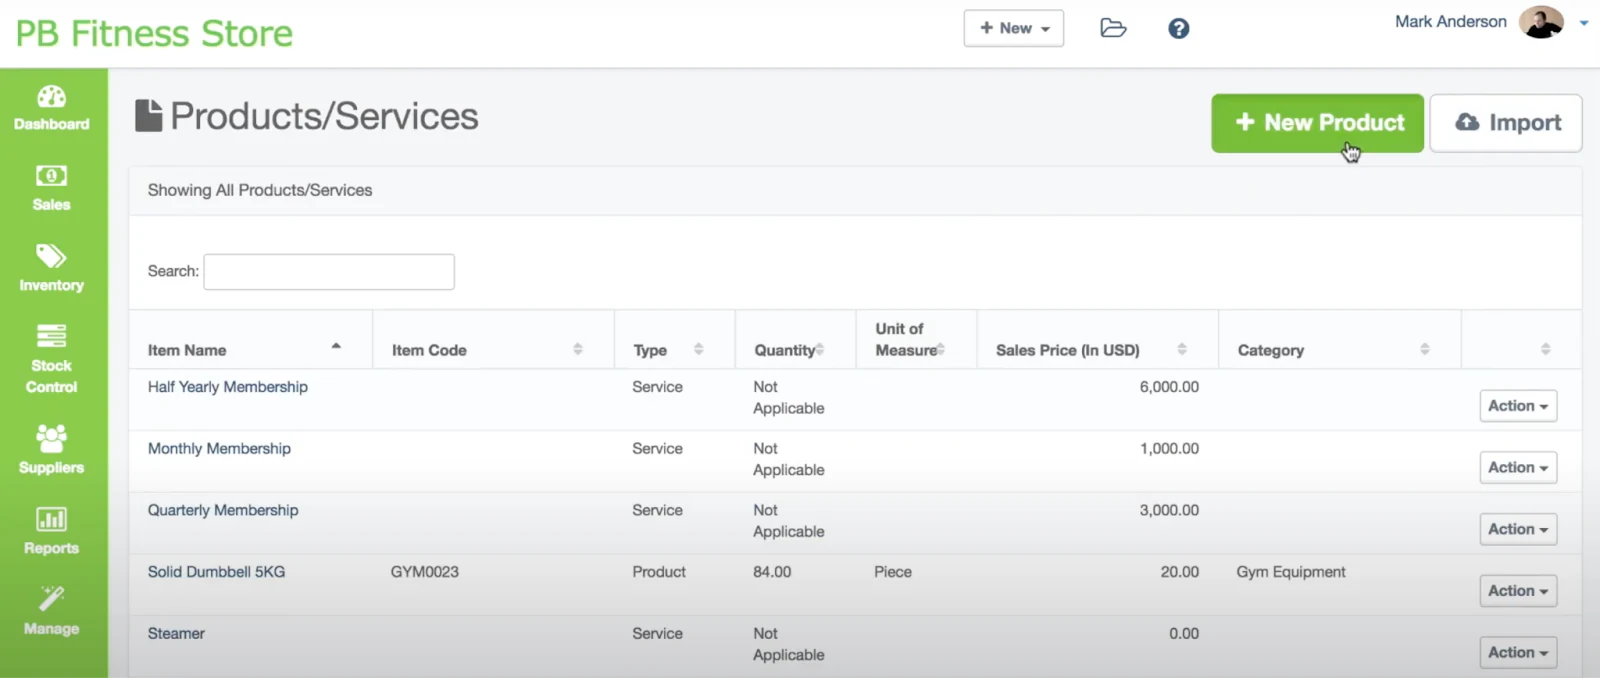The image size is (1600, 678).
Task: Expand the user menu caret beside avatar
Action: click(x=1584, y=23)
